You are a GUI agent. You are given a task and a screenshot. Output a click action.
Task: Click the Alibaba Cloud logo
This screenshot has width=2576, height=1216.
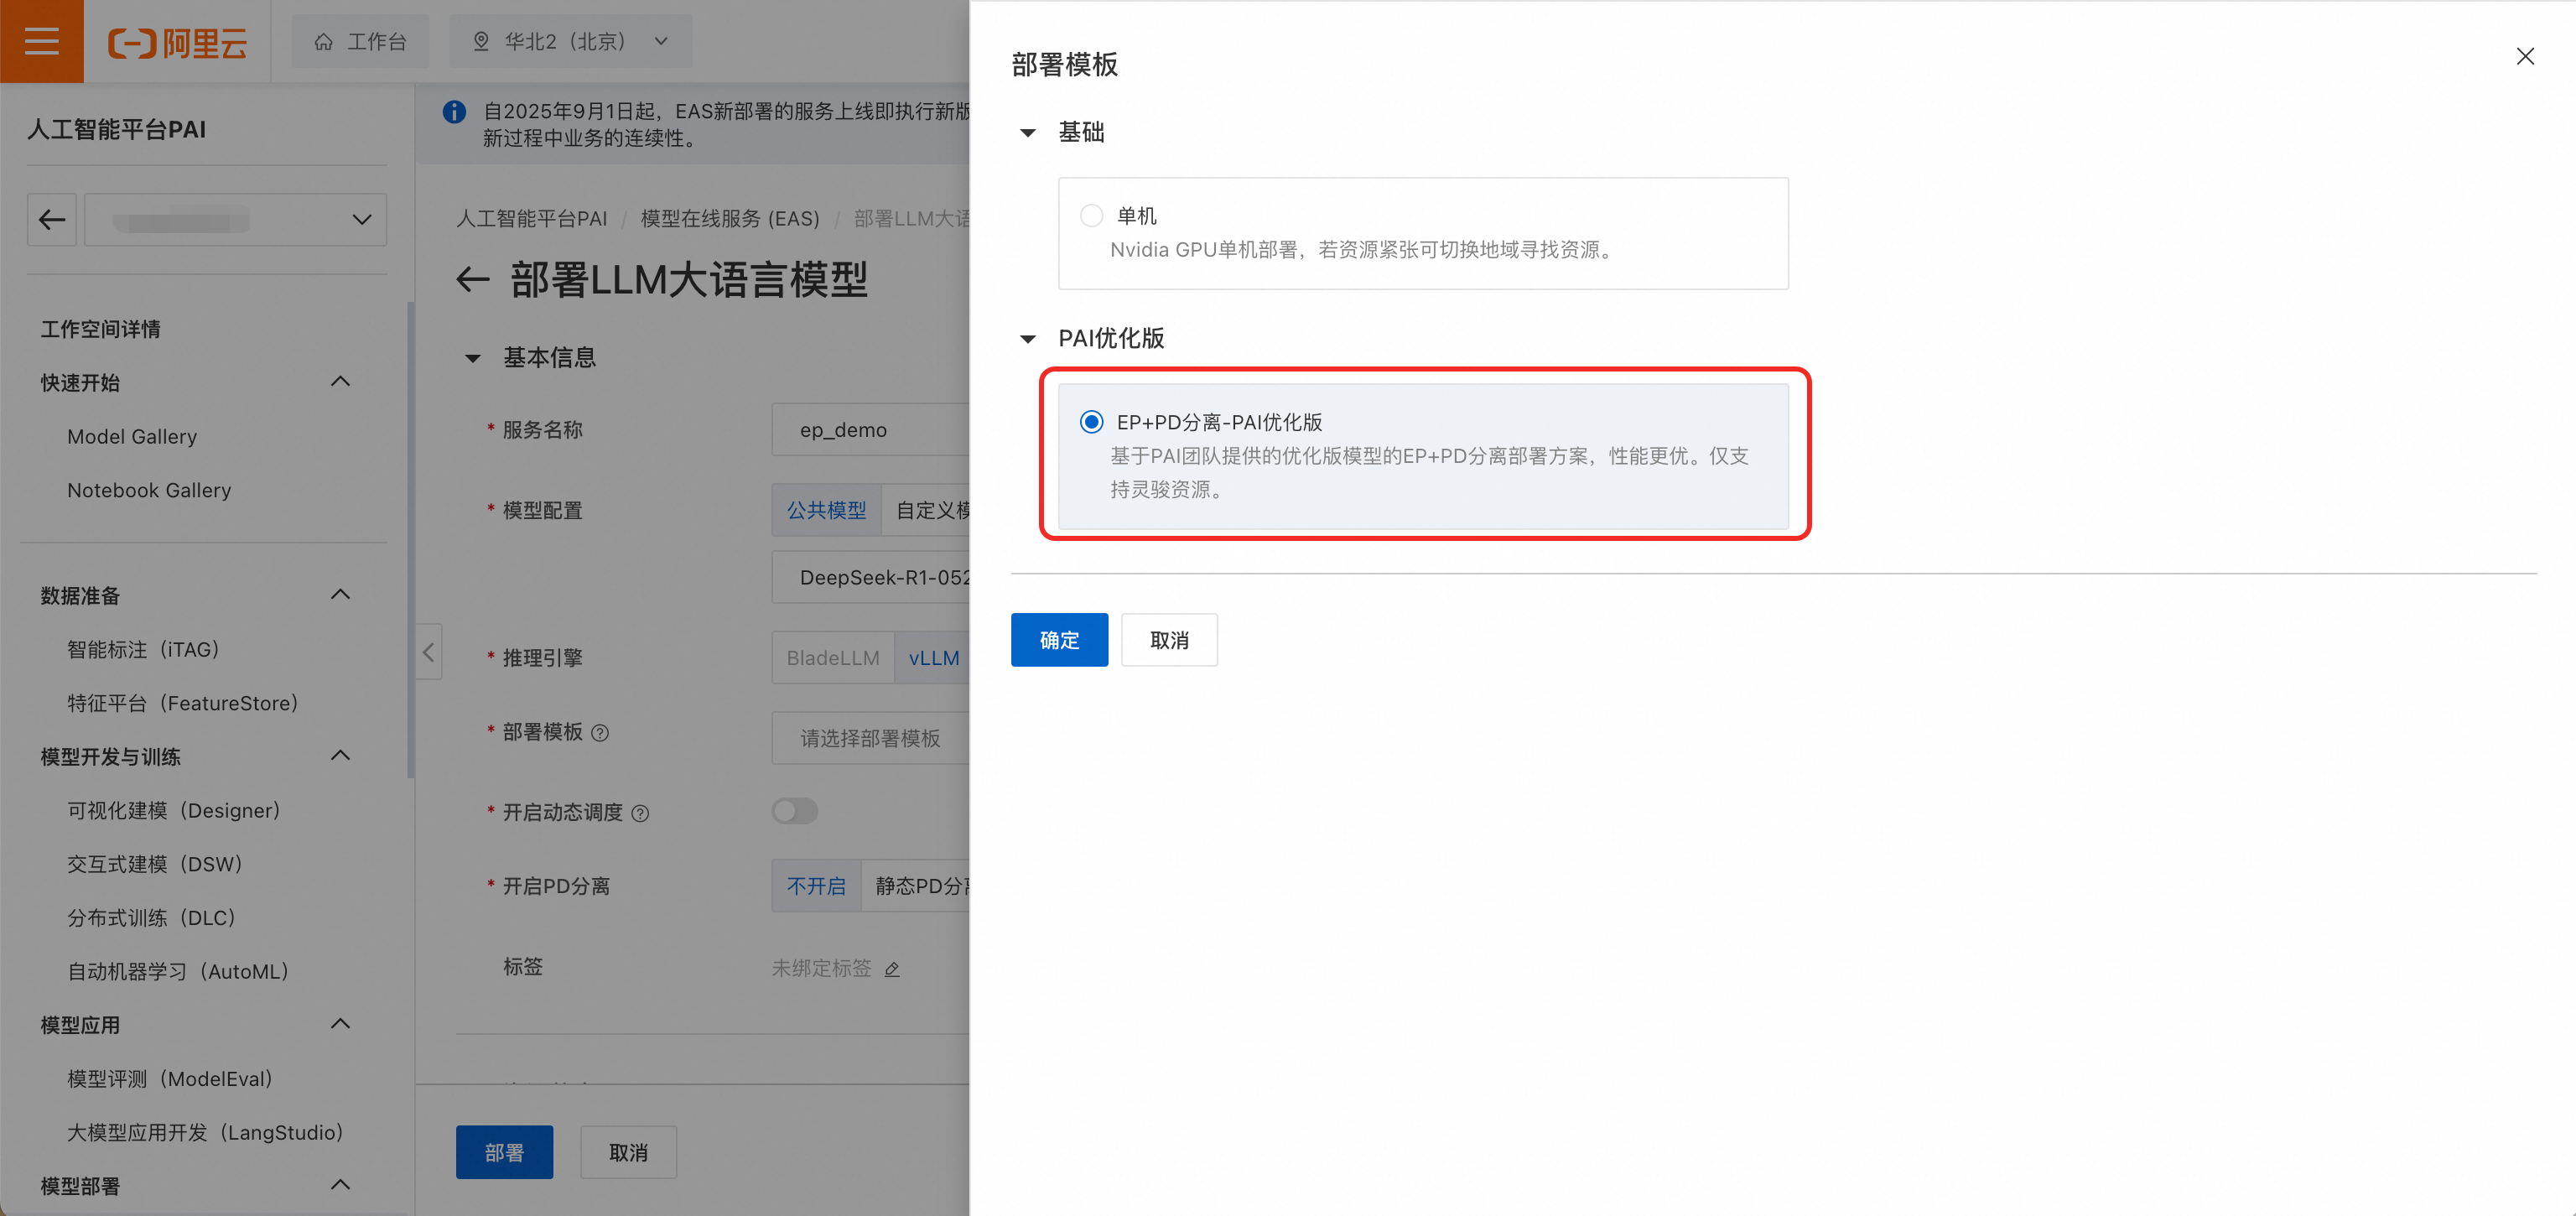click(177, 42)
